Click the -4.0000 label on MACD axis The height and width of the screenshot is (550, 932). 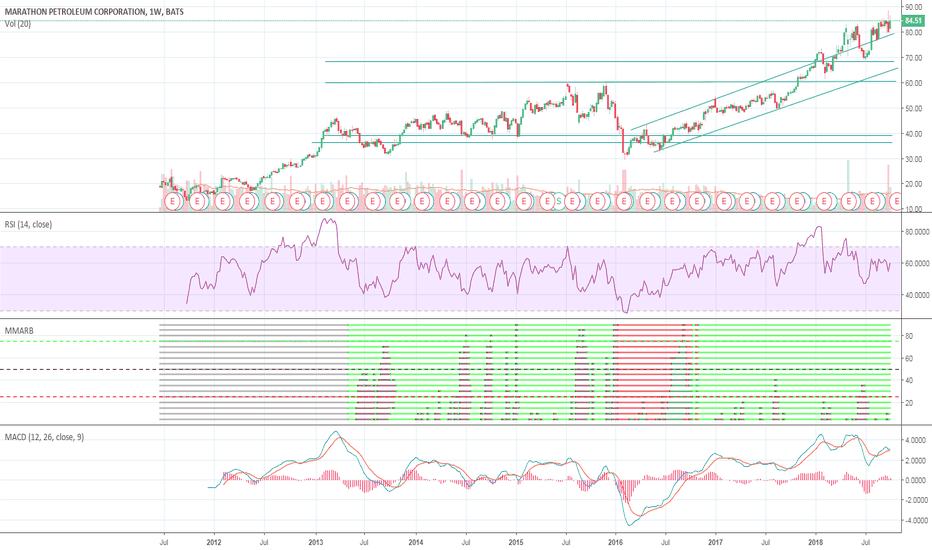tap(915, 521)
